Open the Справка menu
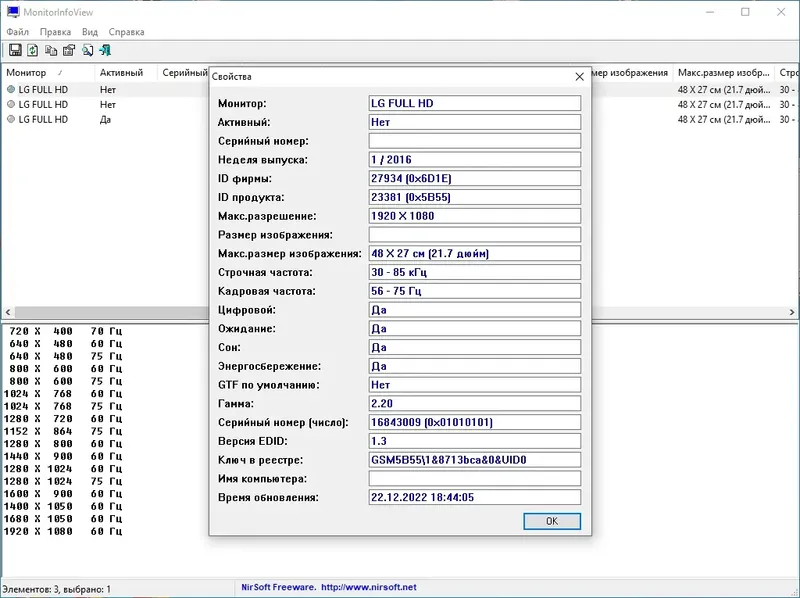Image resolution: width=800 pixels, height=598 pixels. 127,32
